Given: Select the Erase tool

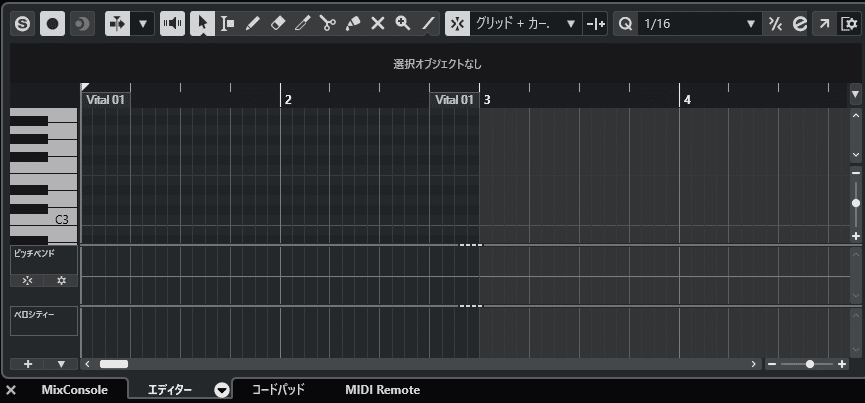Looking at the screenshot, I should point(277,24).
